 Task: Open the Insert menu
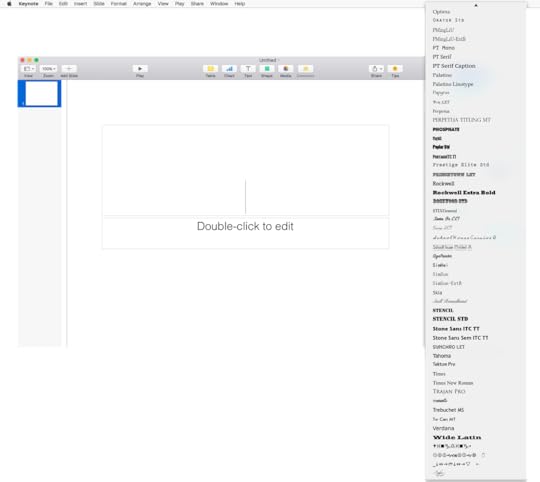(81, 4)
